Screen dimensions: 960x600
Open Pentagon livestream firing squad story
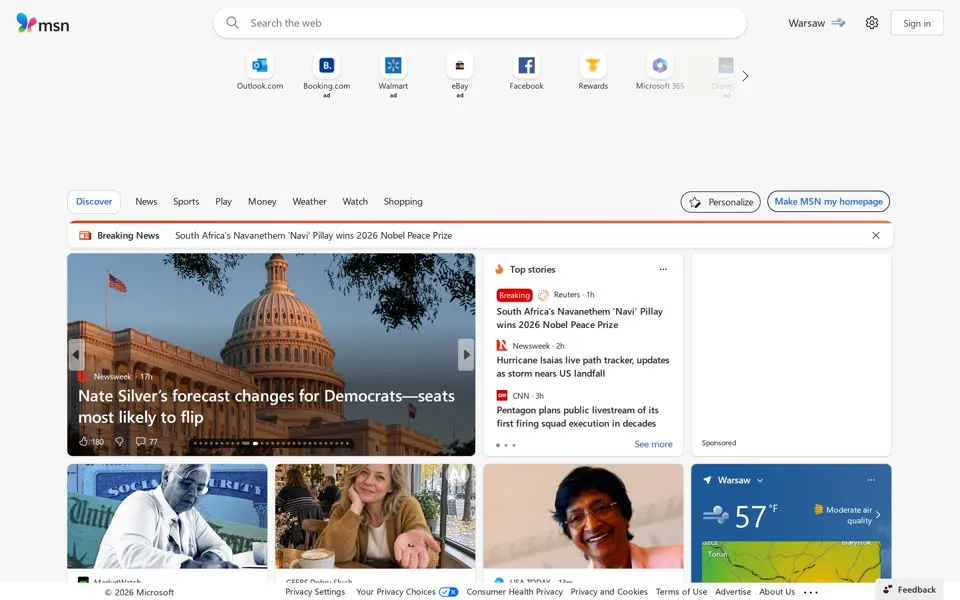[577, 416]
